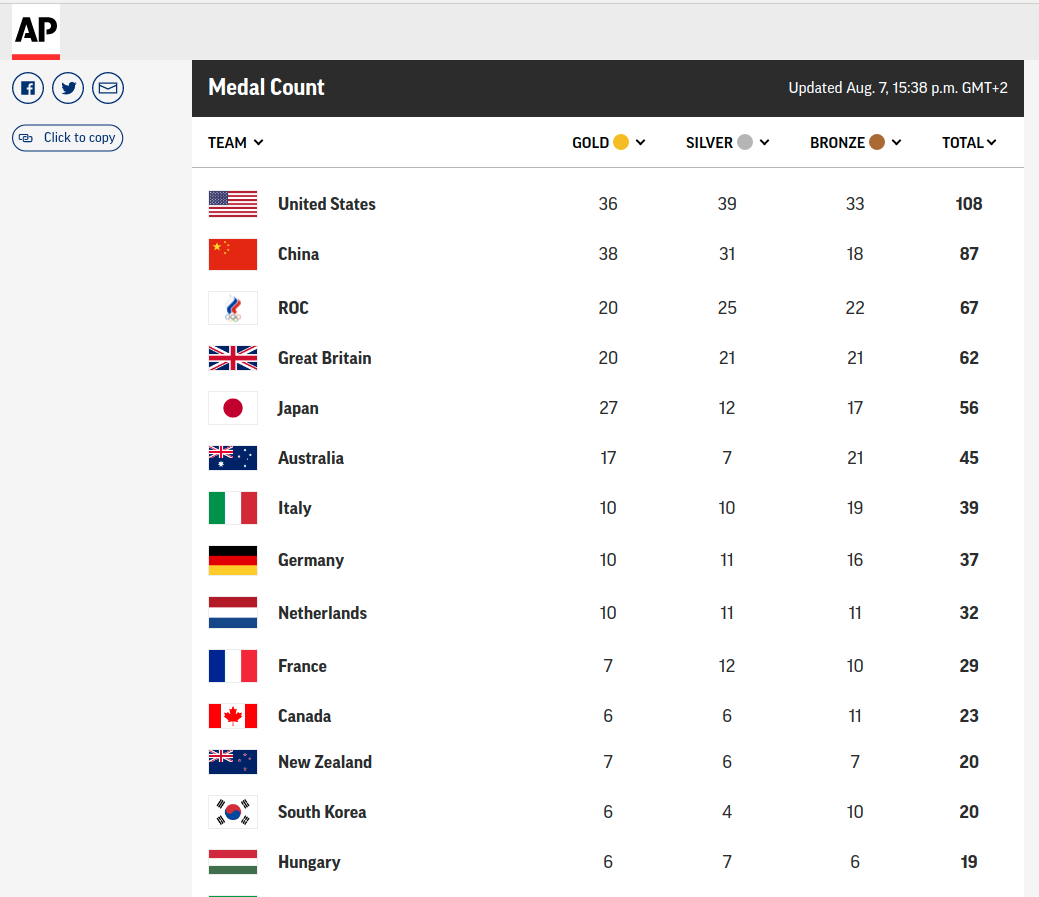
Task: Click the ROC team emblem
Action: click(233, 308)
